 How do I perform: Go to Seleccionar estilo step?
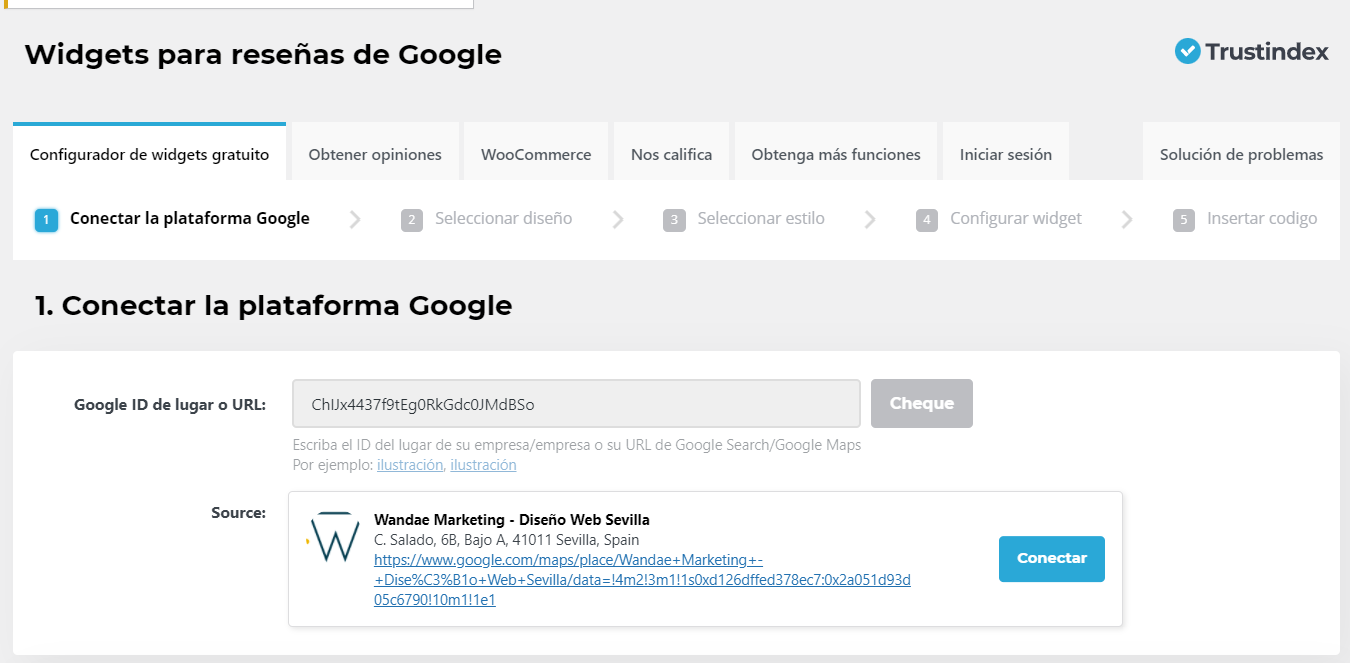point(761,218)
